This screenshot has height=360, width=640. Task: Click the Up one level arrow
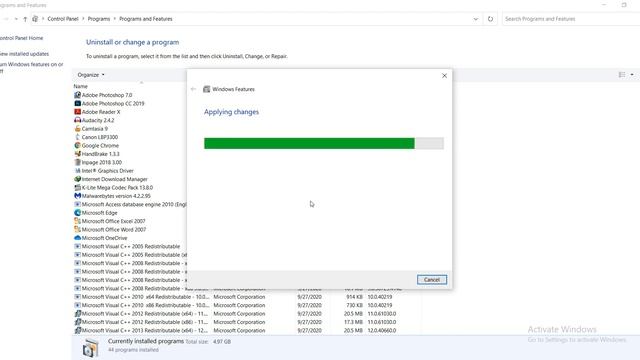(x=25, y=19)
